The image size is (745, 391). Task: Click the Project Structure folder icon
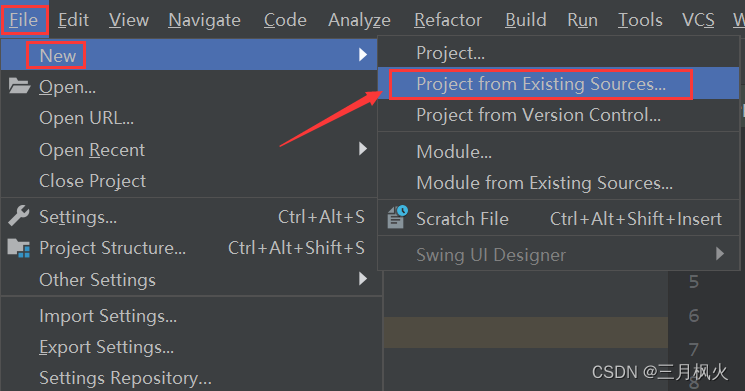click(x=19, y=248)
